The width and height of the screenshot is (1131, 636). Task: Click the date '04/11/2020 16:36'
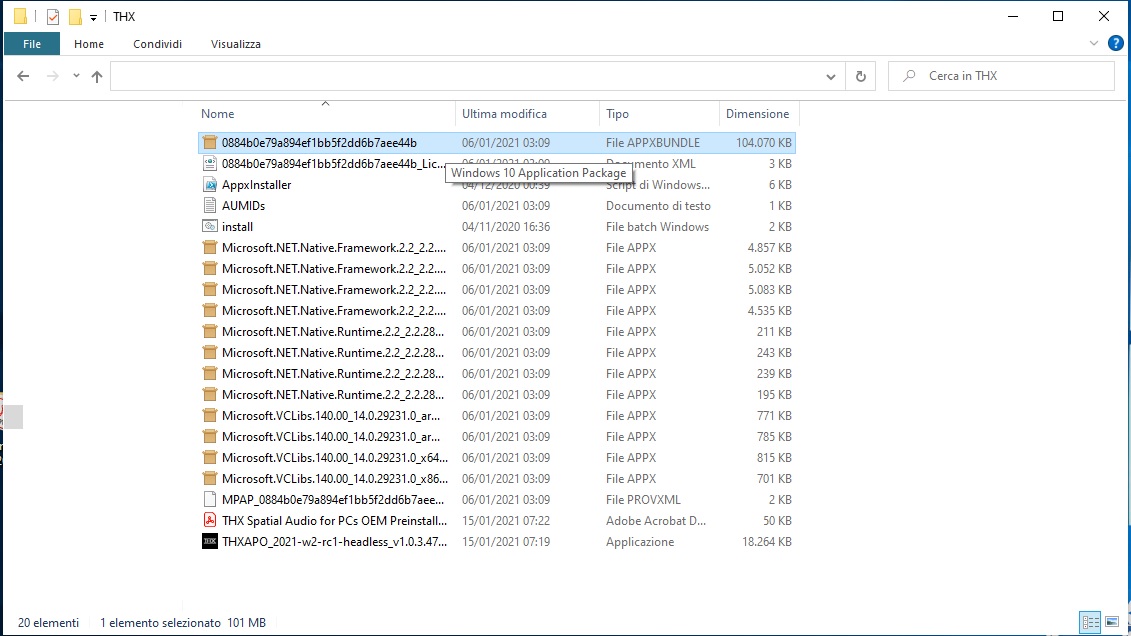click(506, 226)
